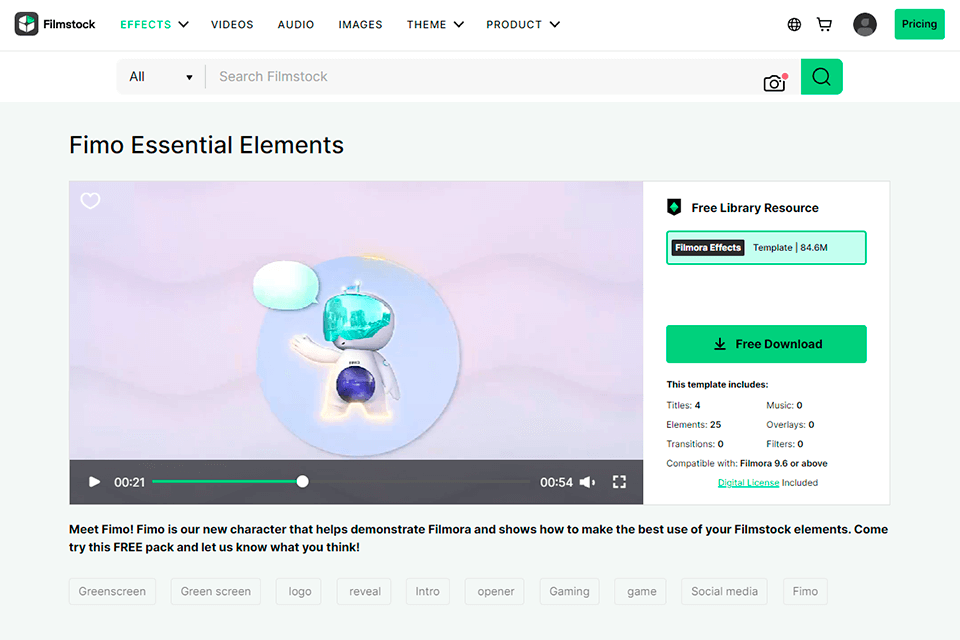Select the Fimo tag
960x640 pixels.
tap(805, 591)
